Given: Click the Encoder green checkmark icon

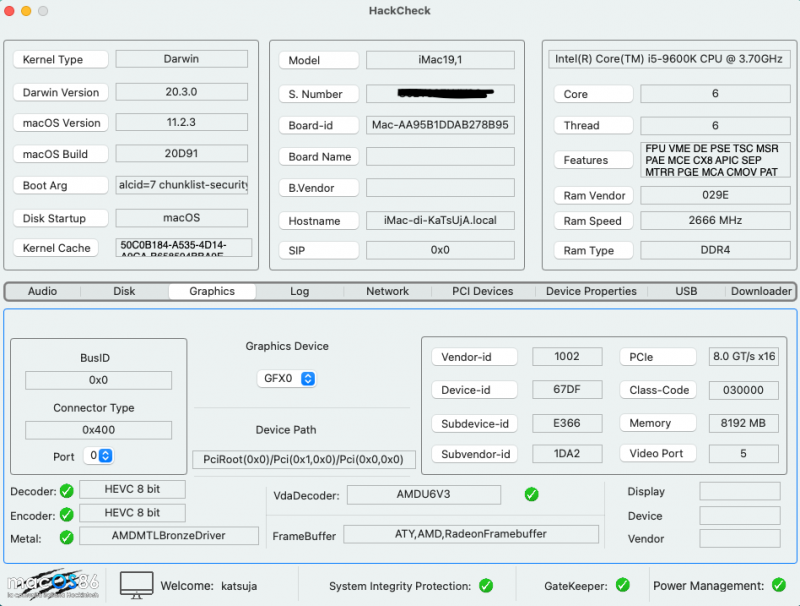Looking at the screenshot, I should tap(67, 515).
